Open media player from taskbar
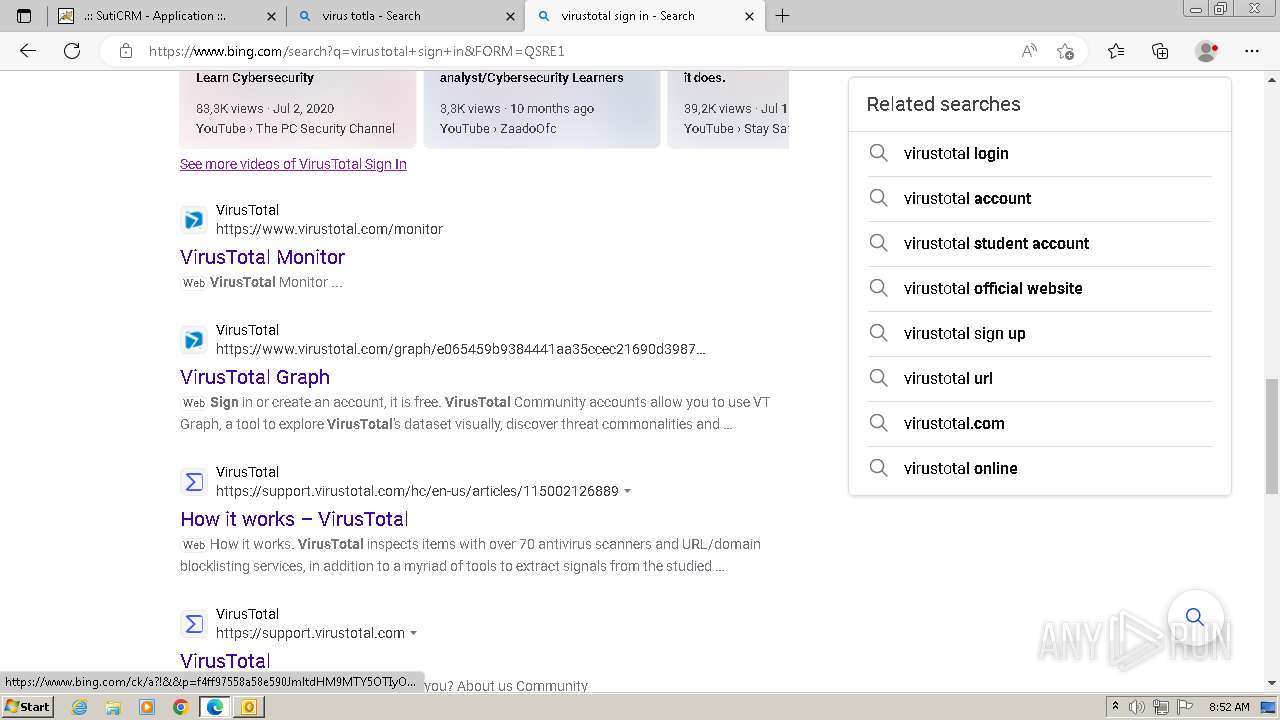The width and height of the screenshot is (1280, 720). [x=147, y=707]
